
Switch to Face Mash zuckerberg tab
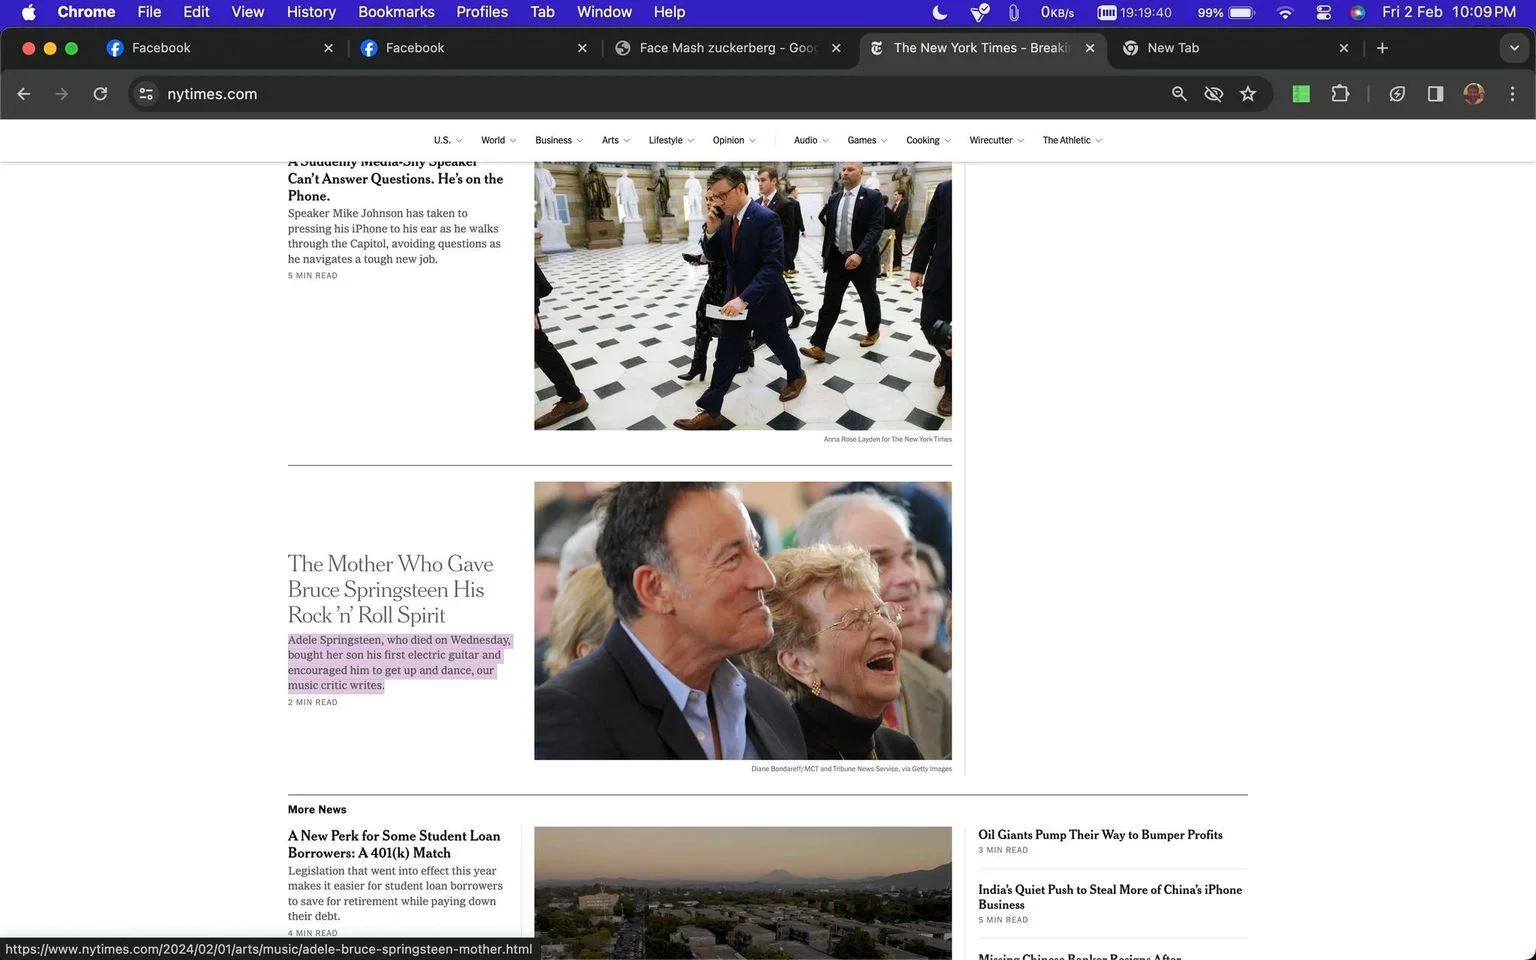(727, 48)
